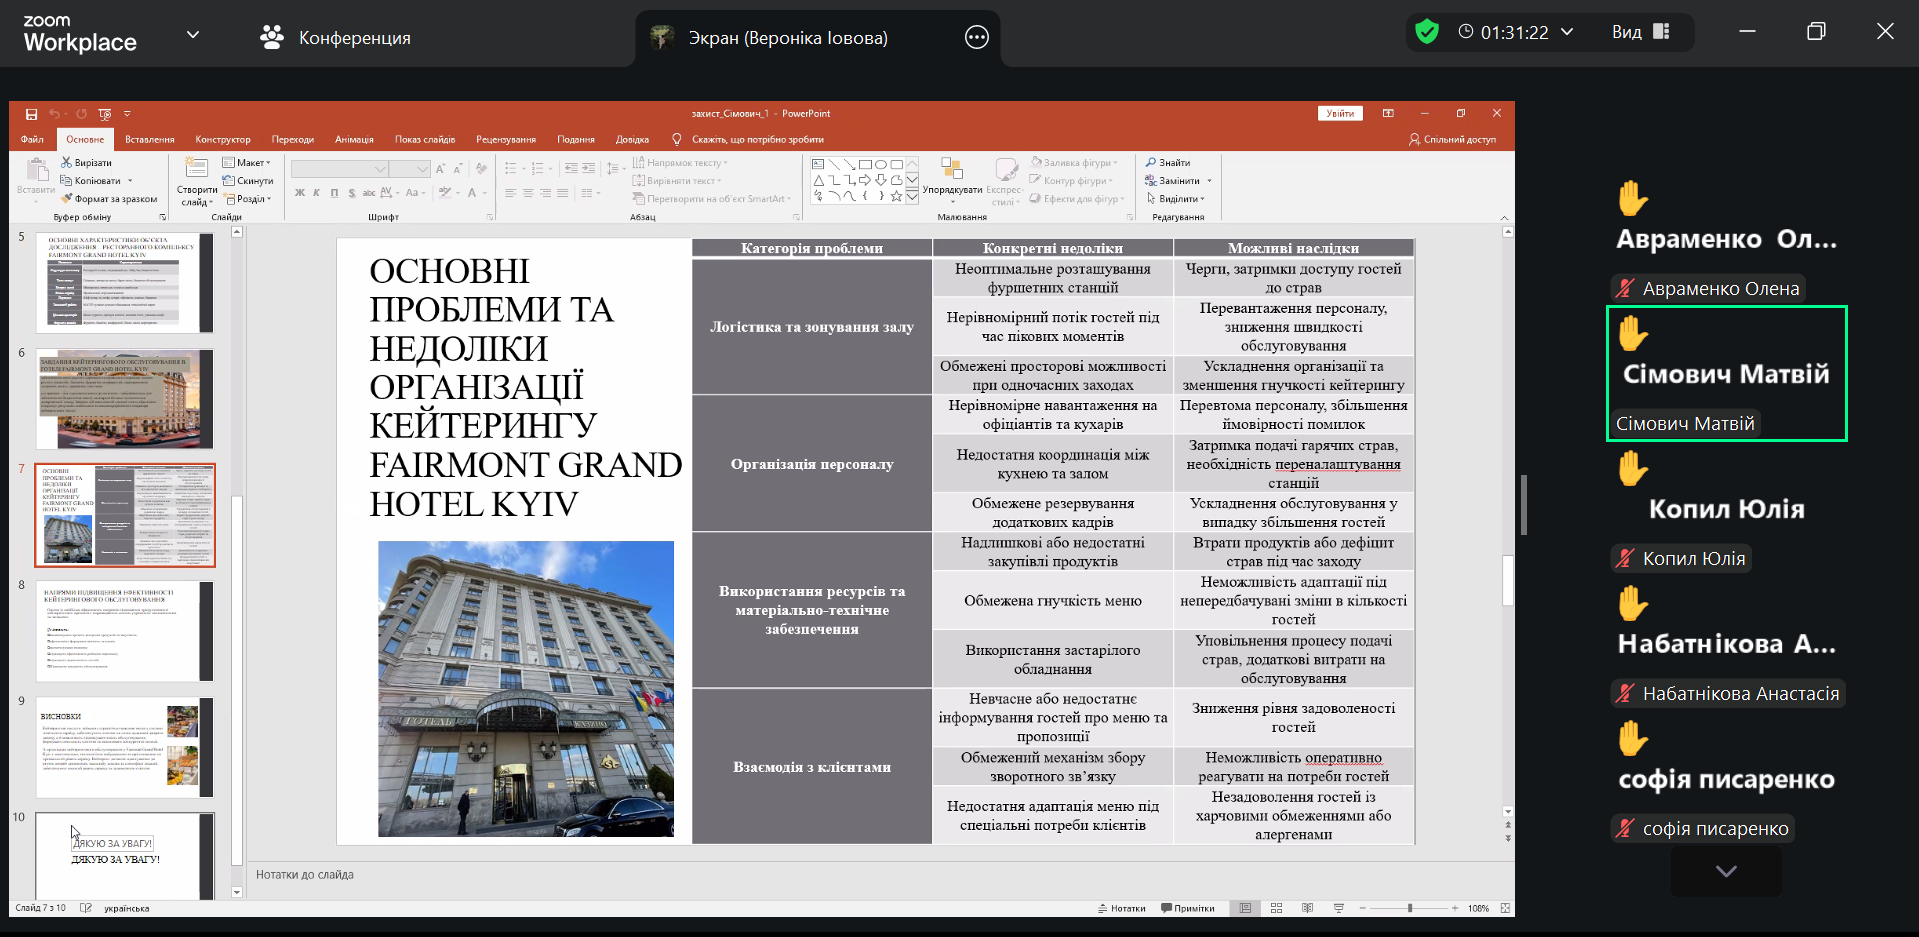Click the Find (Знайти) magnifier icon
1919x937 pixels.
[x=1151, y=162]
